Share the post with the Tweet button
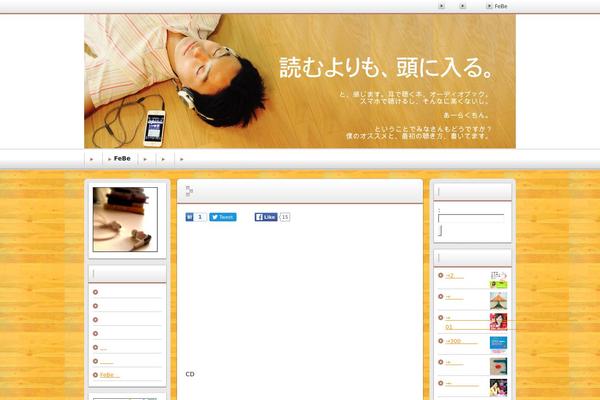Image resolution: width=600 pixels, height=400 pixels. coord(223,217)
